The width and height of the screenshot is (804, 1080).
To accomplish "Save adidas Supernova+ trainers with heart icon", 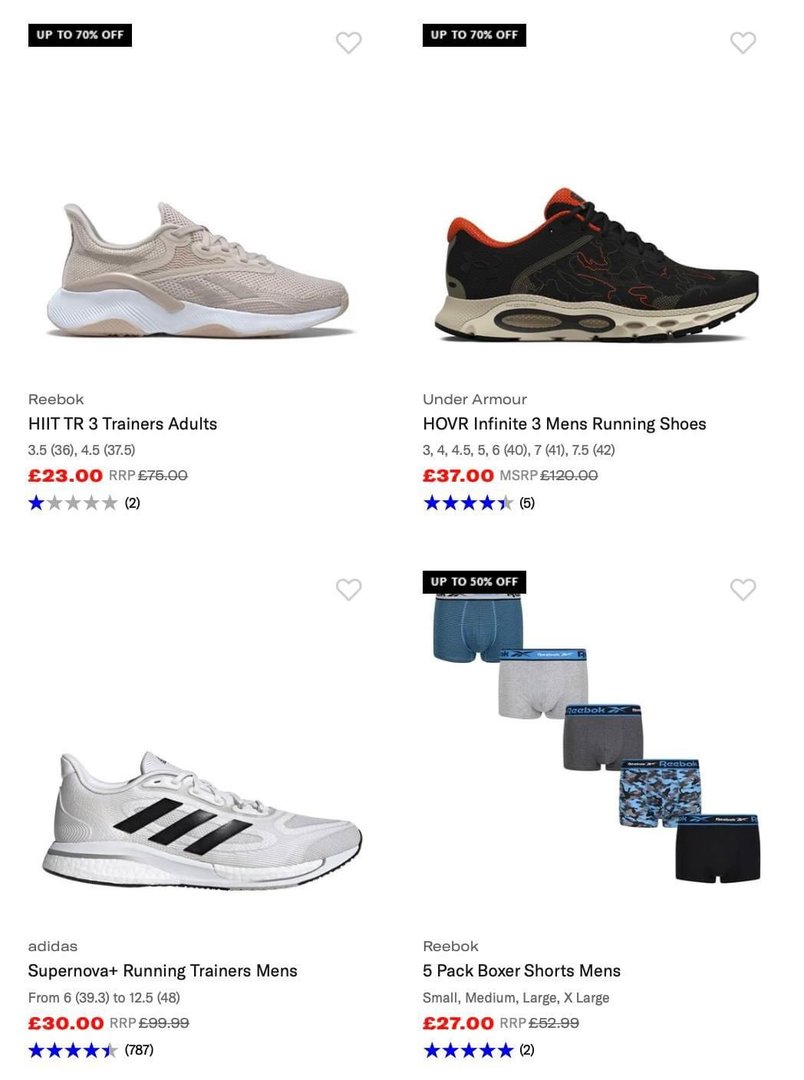I will point(349,590).
